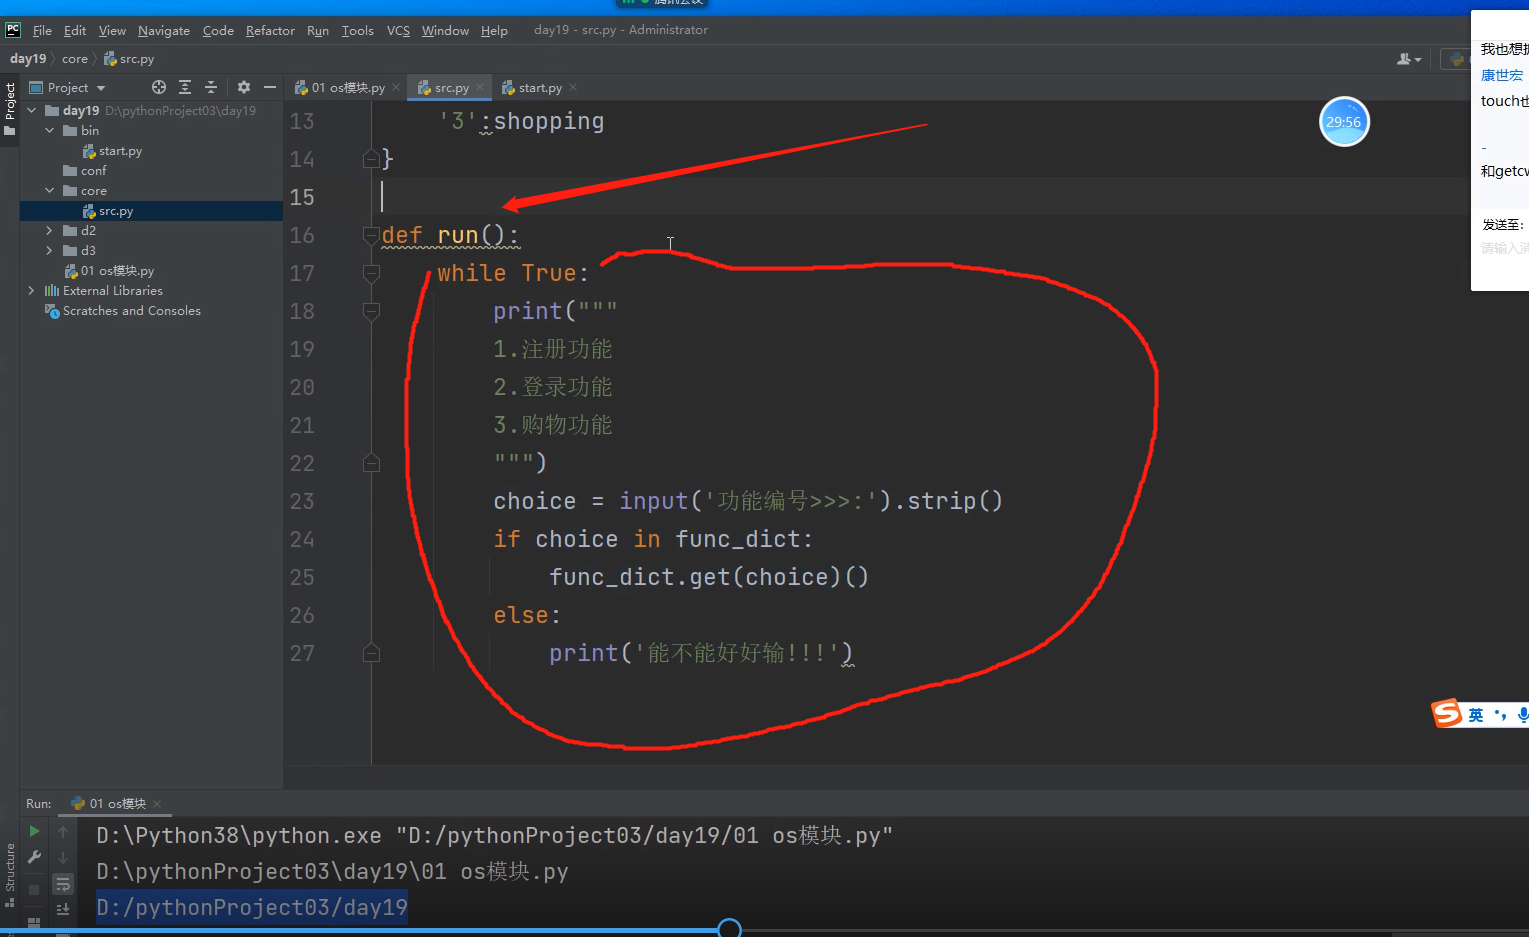Click the blue 29:56 timer bubble
This screenshot has height=937, width=1529.
pyautogui.click(x=1344, y=122)
